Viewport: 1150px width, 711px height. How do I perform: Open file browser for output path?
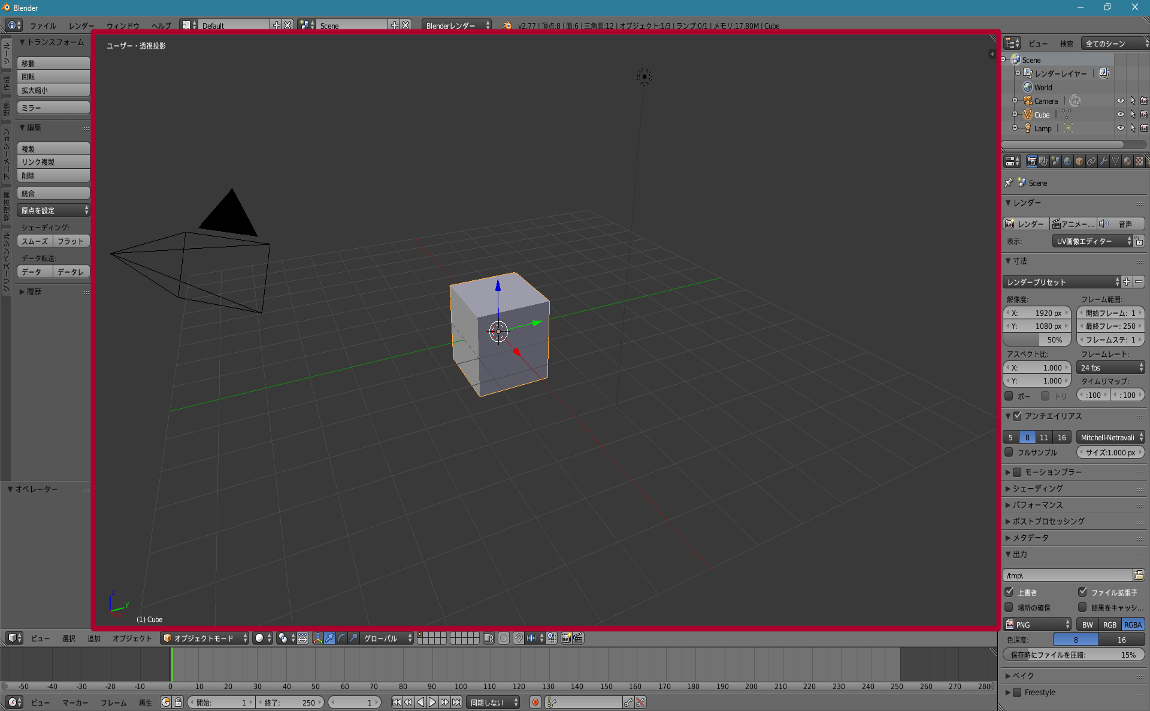pos(1139,575)
